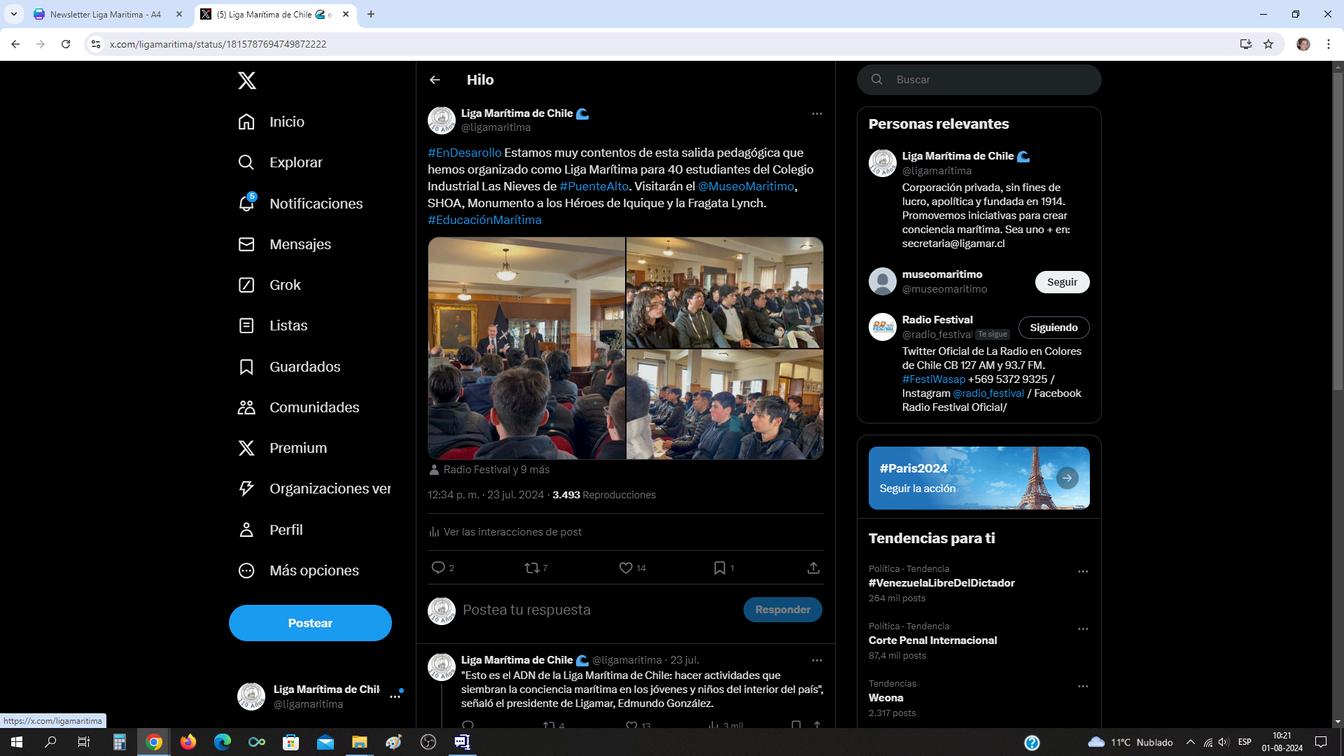
Task: Open the #EducaciónMarítima hashtag link
Action: point(484,220)
